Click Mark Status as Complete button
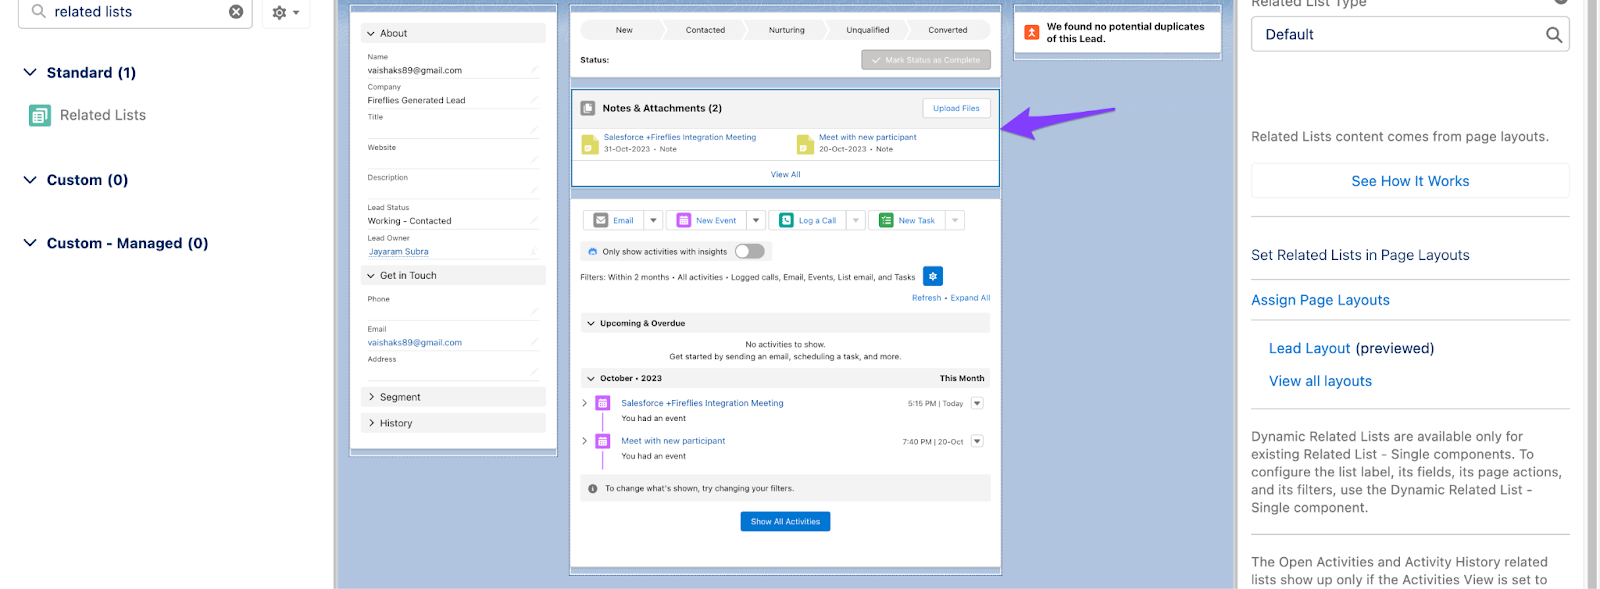 [x=926, y=60]
